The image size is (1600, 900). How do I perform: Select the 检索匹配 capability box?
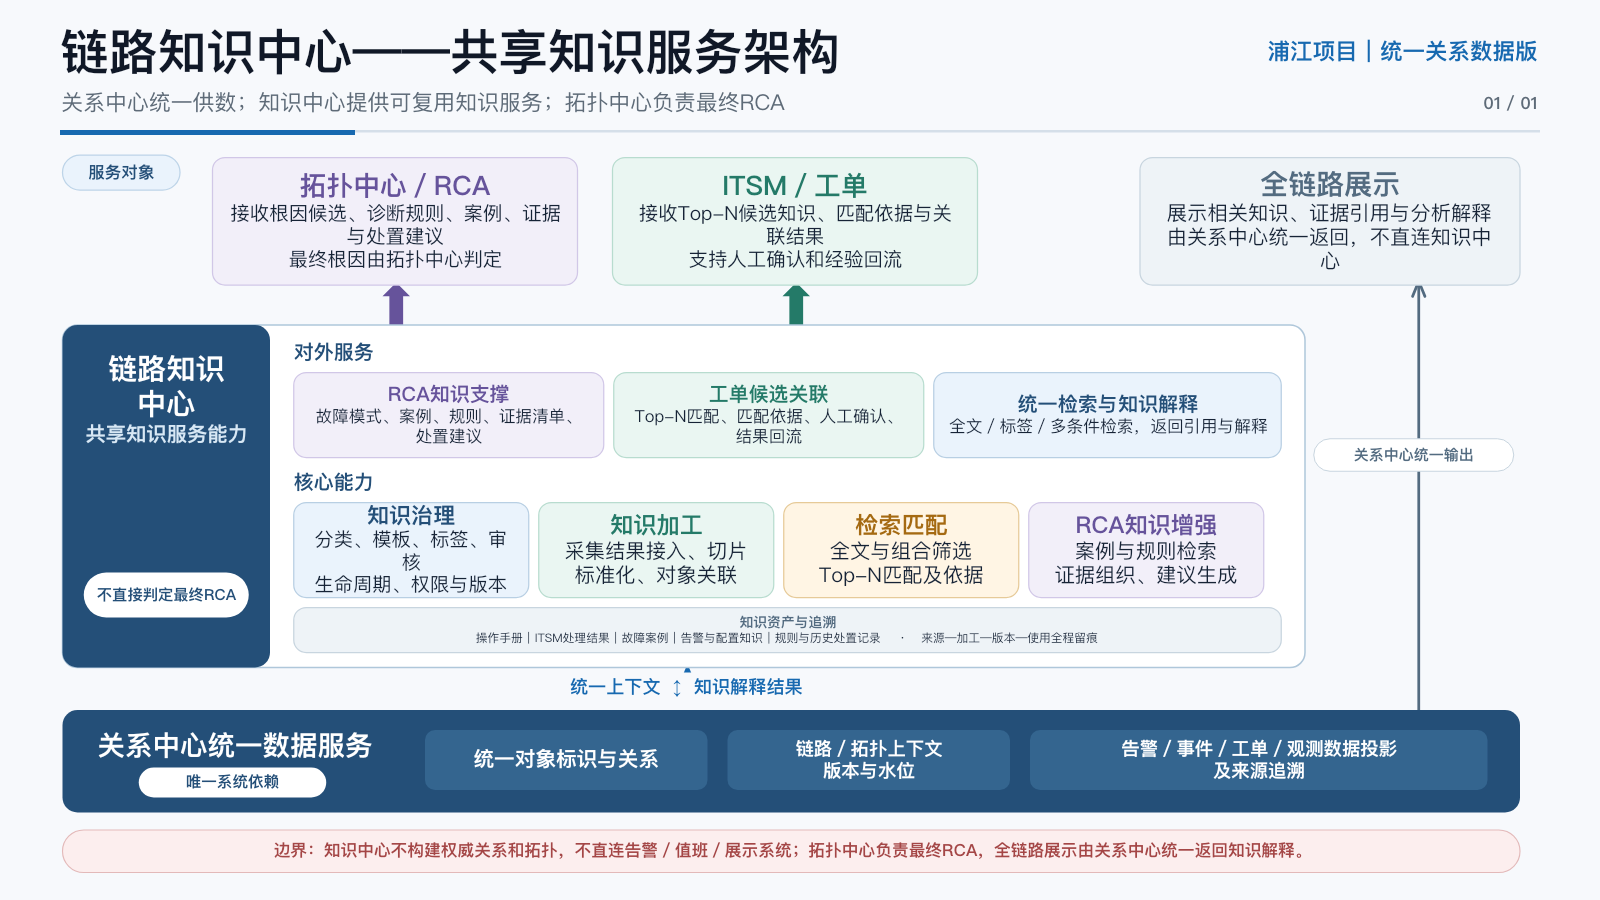click(x=901, y=550)
